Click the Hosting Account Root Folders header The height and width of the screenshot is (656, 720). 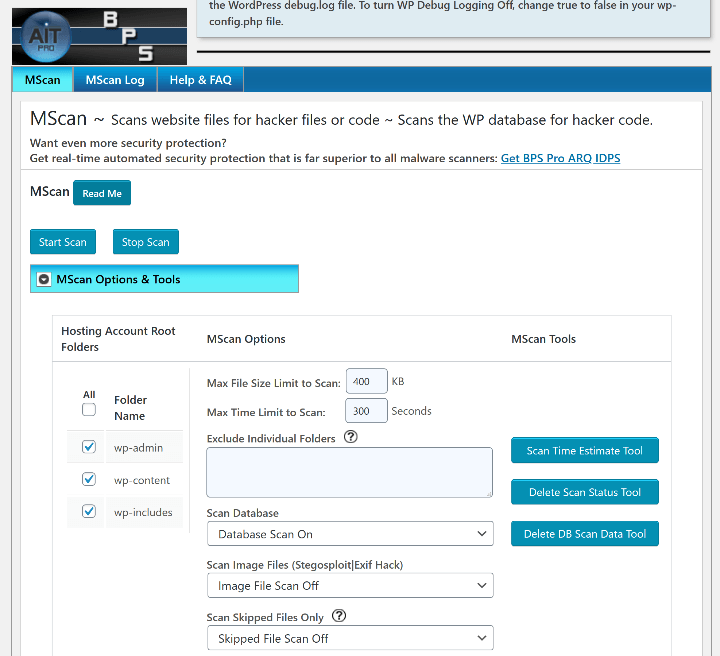[x=118, y=339]
